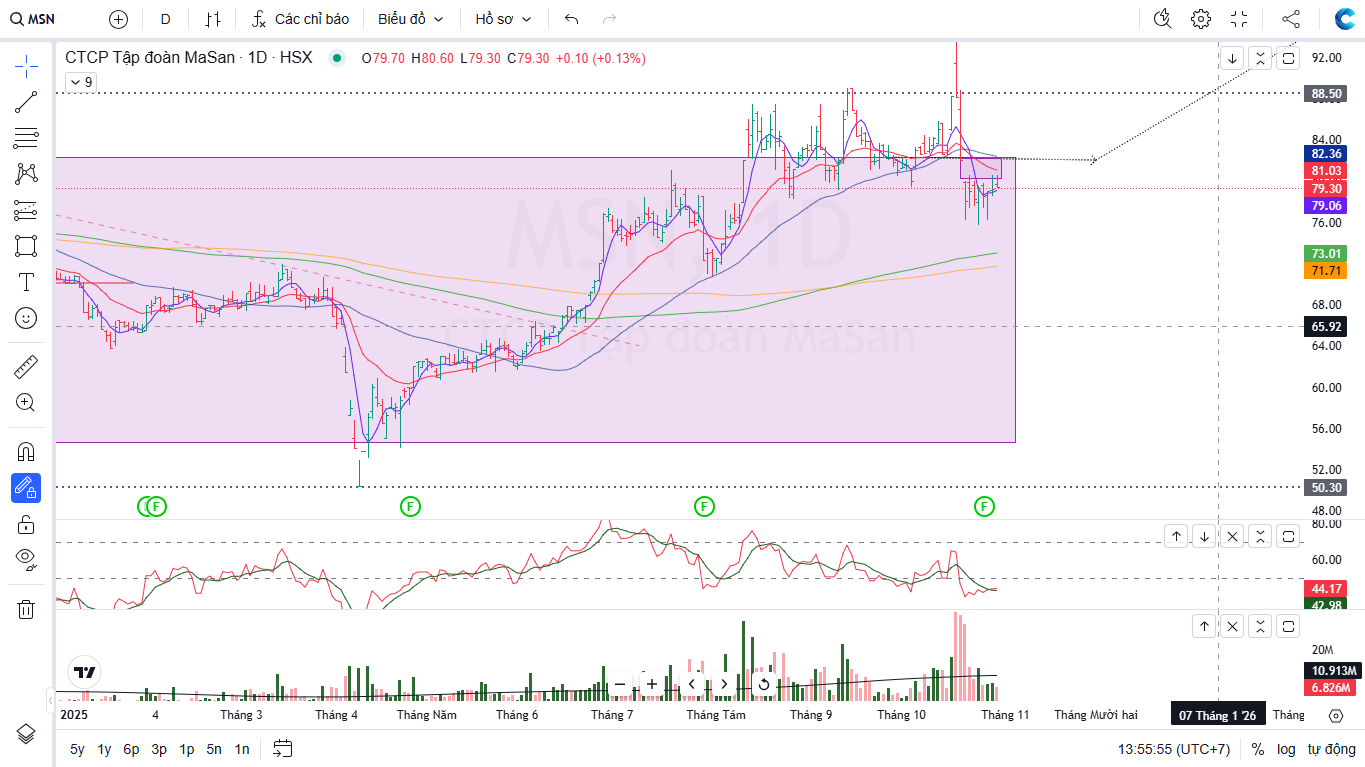Open Các chỉ báo indicators
Image resolution: width=1365 pixels, height=767 pixels.
300,19
